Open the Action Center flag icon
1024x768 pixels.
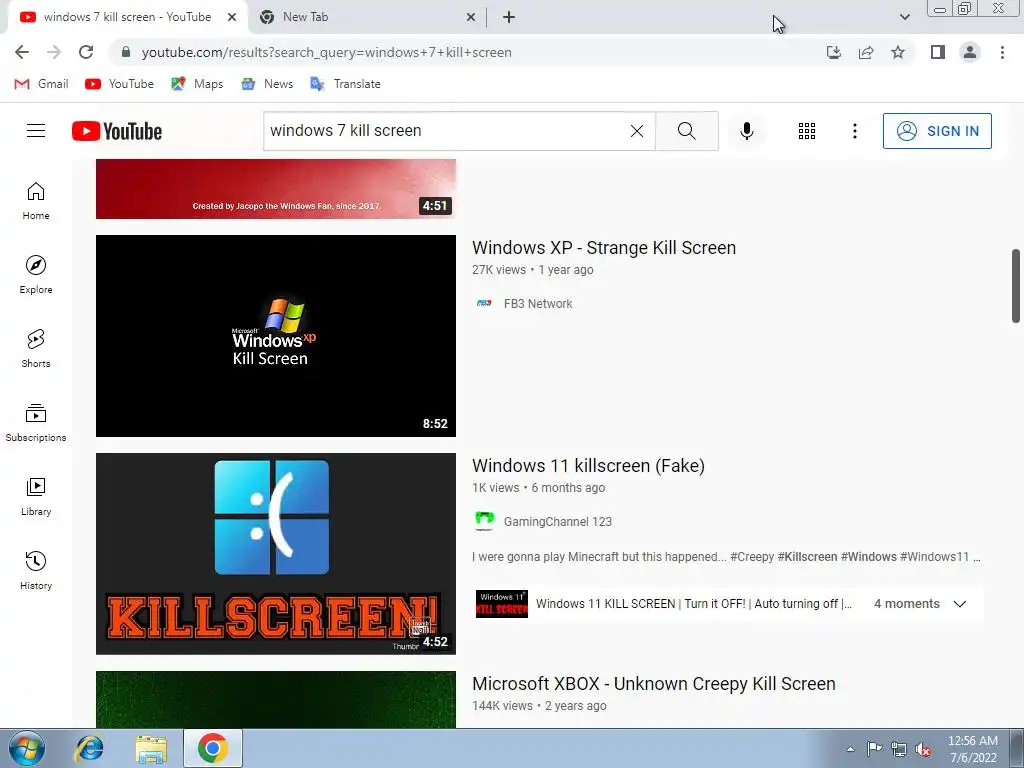(874, 749)
